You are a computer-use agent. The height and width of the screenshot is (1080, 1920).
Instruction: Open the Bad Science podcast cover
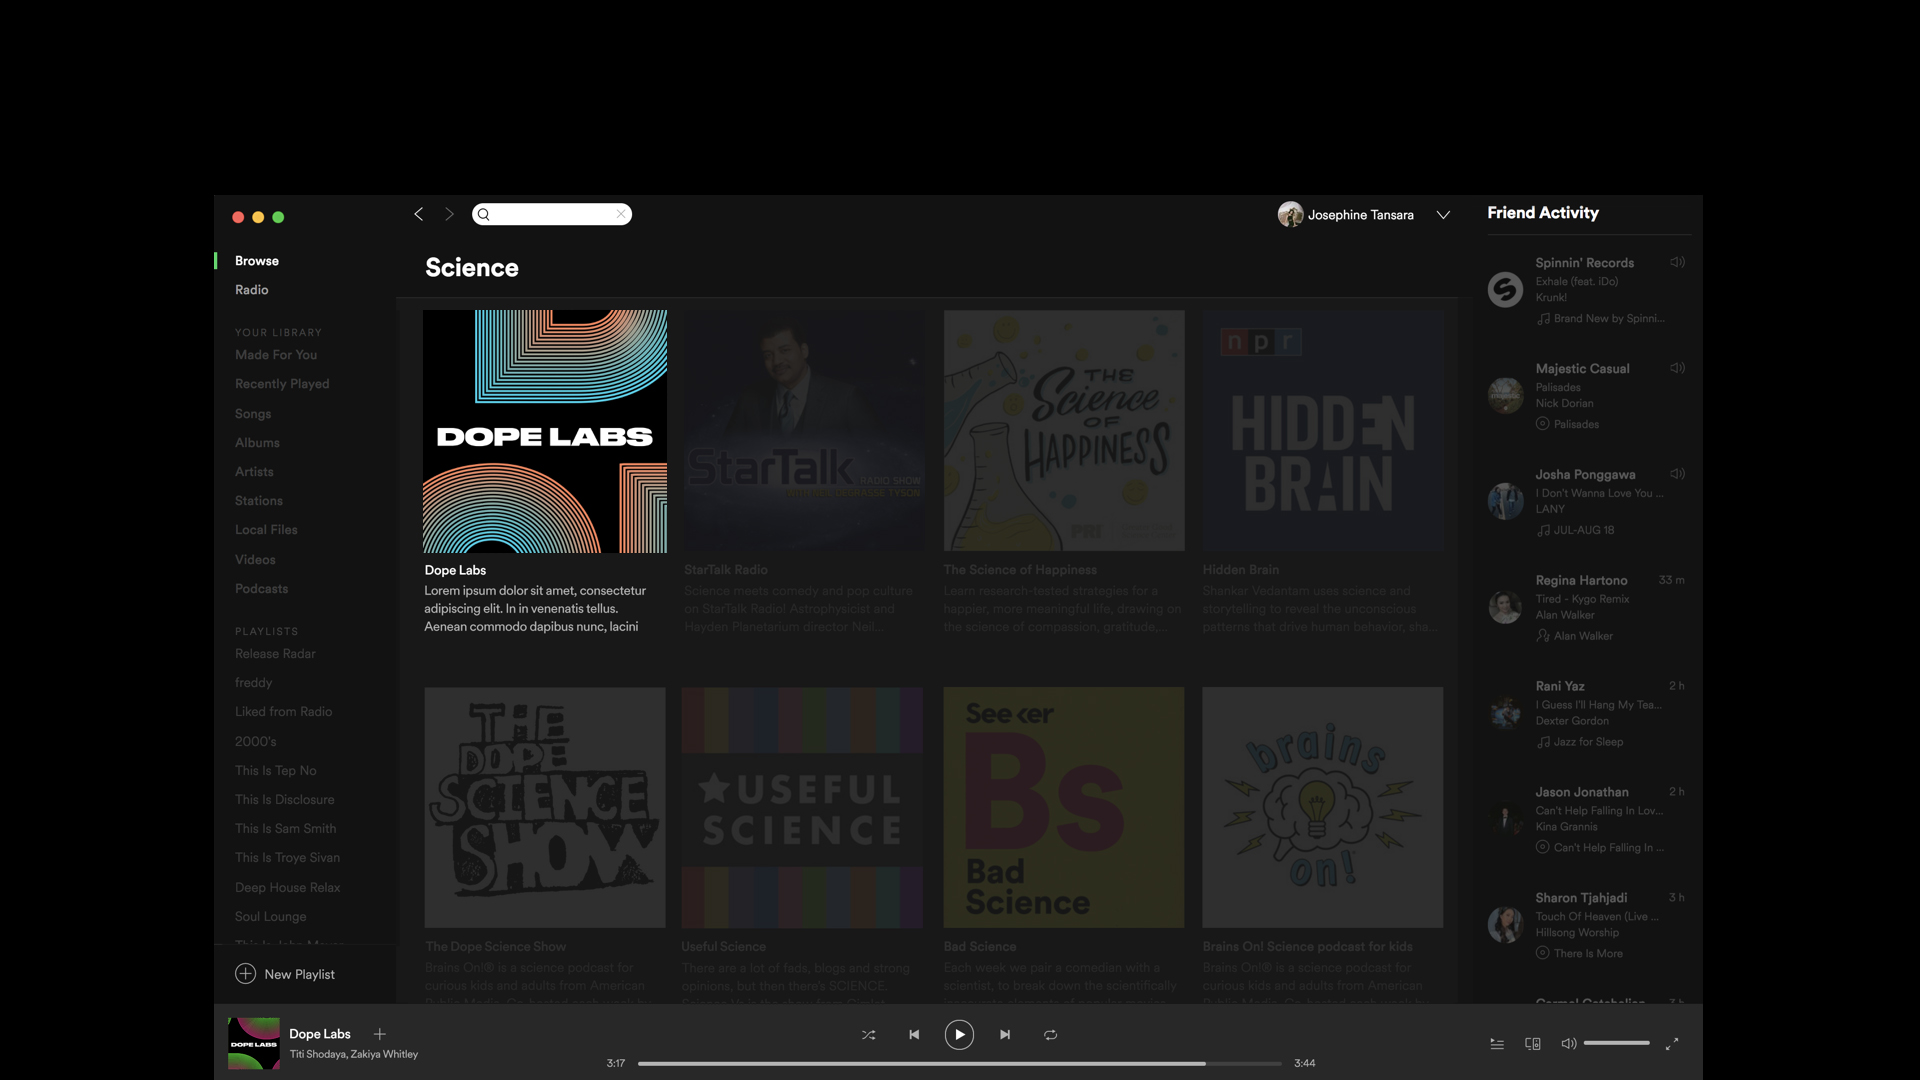1064,807
